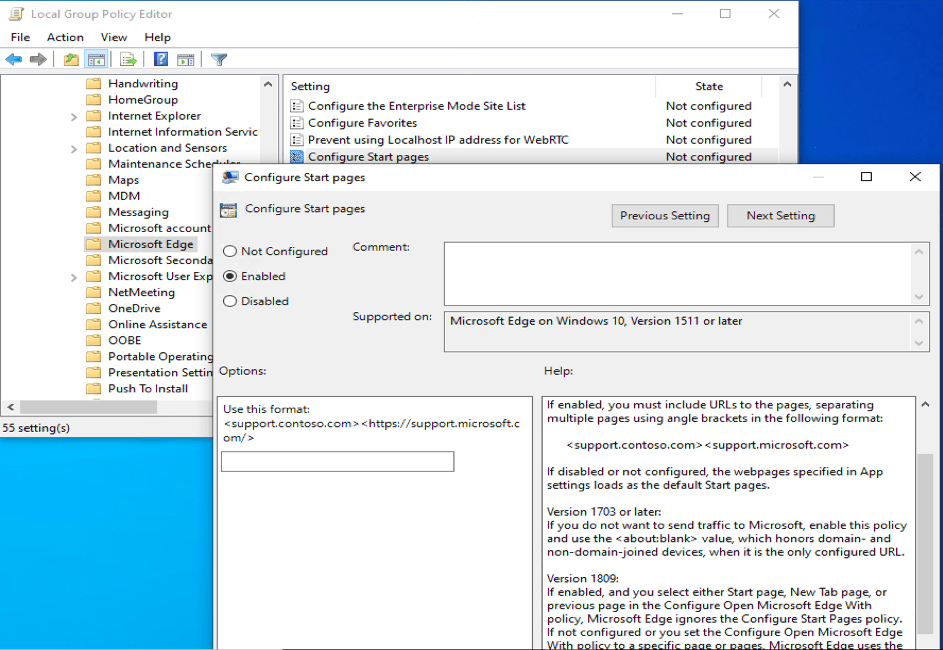The width and height of the screenshot is (943, 650).
Task: Expand the Microsoft User Exp tree node
Action: pyautogui.click(x=73, y=277)
